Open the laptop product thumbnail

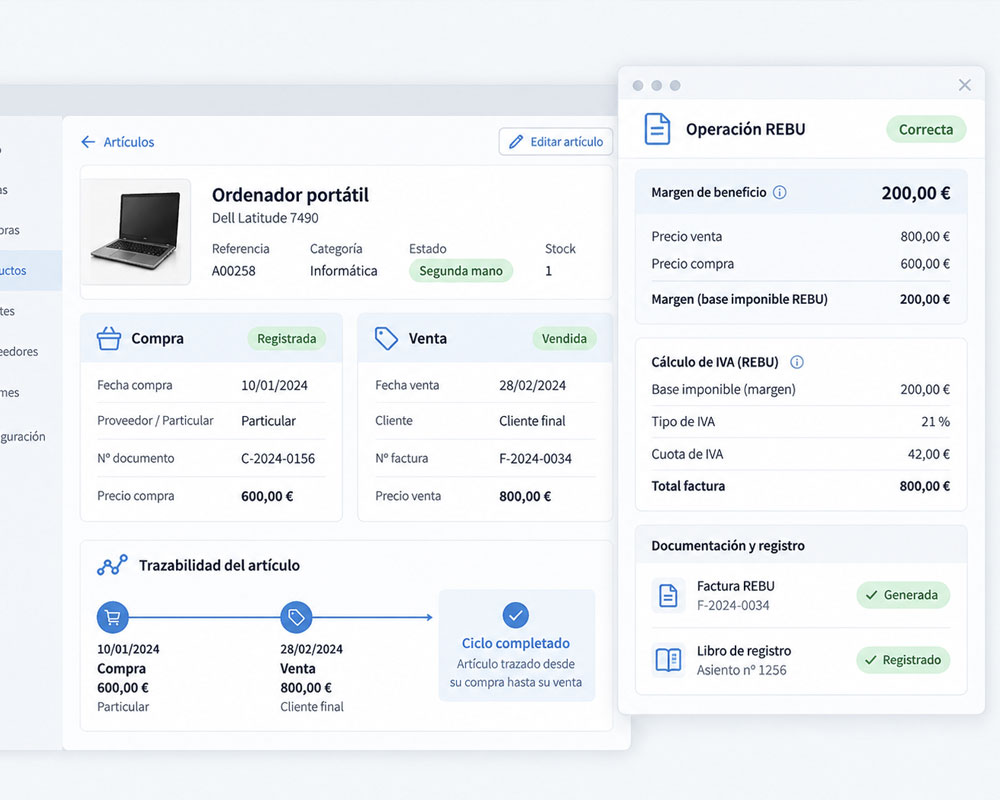click(136, 231)
